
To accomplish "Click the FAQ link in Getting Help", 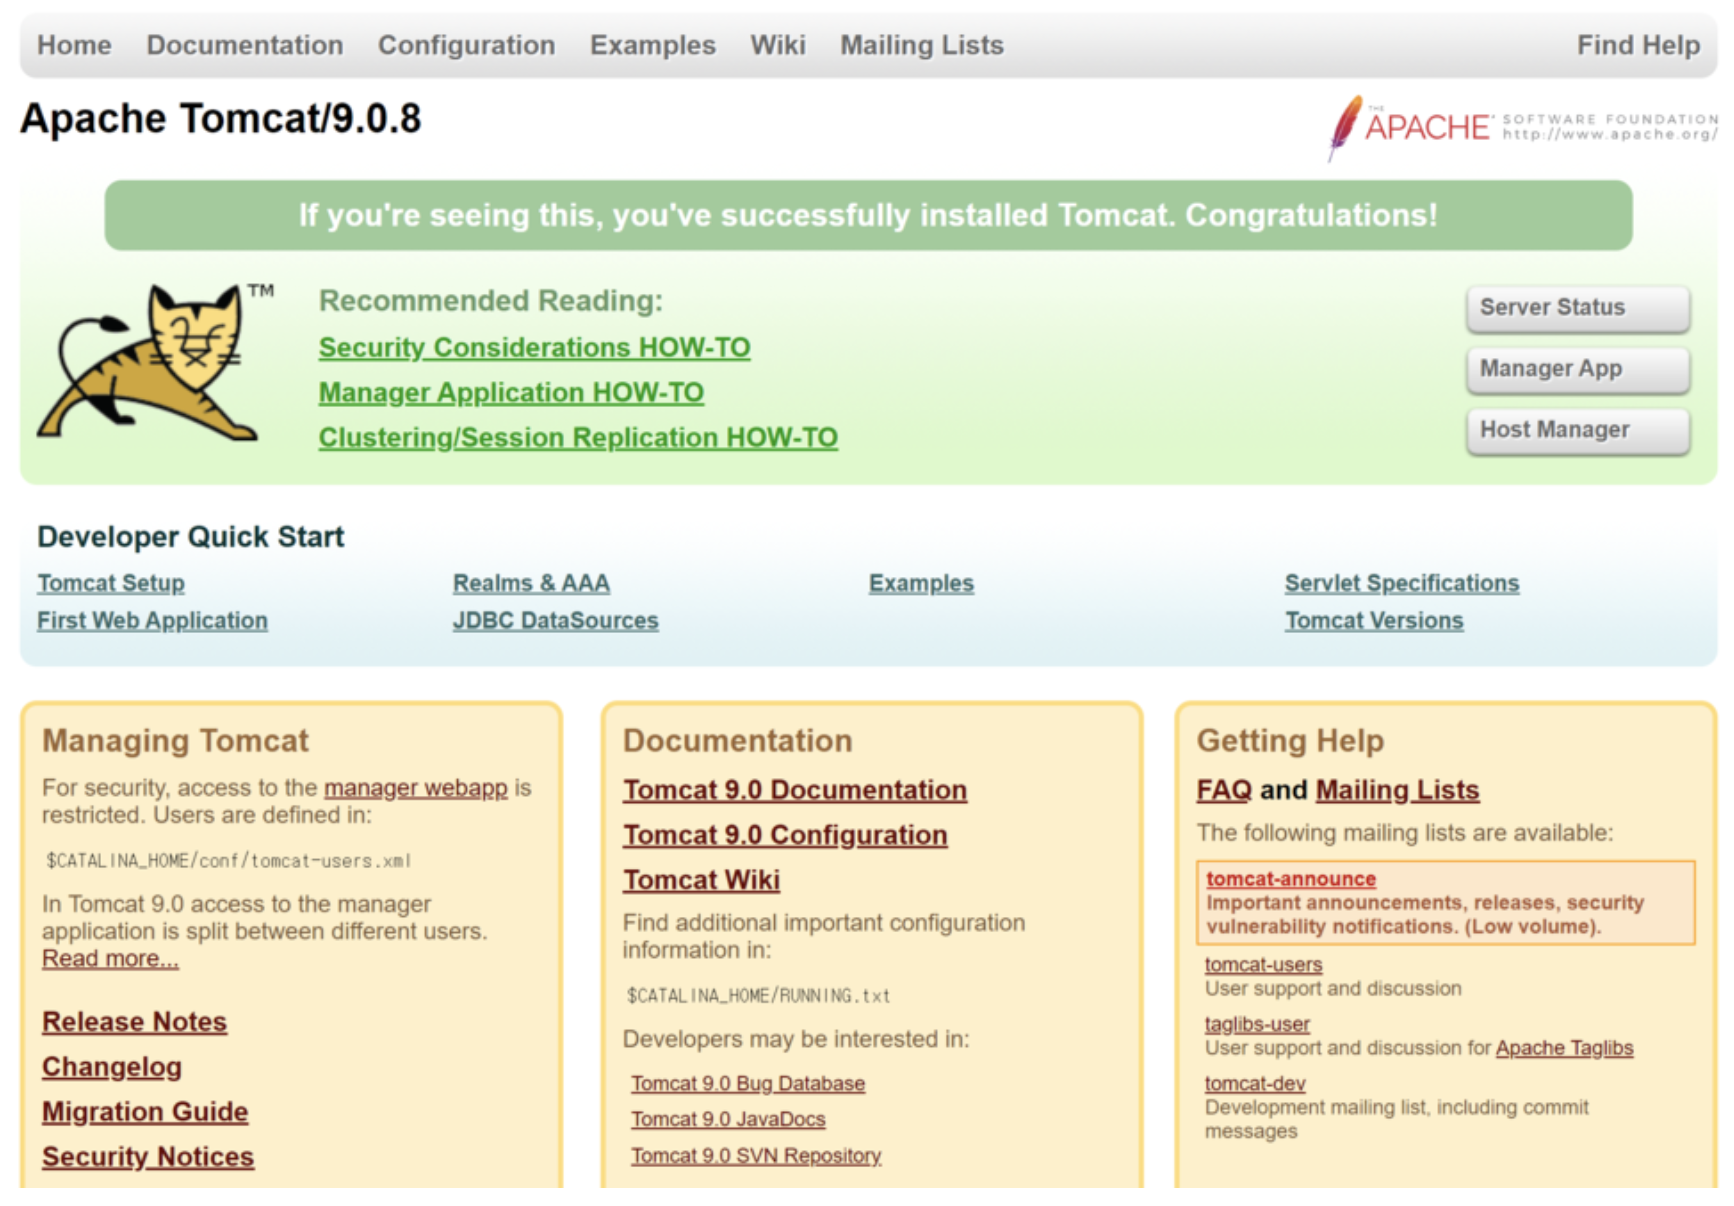I will click(x=1224, y=790).
